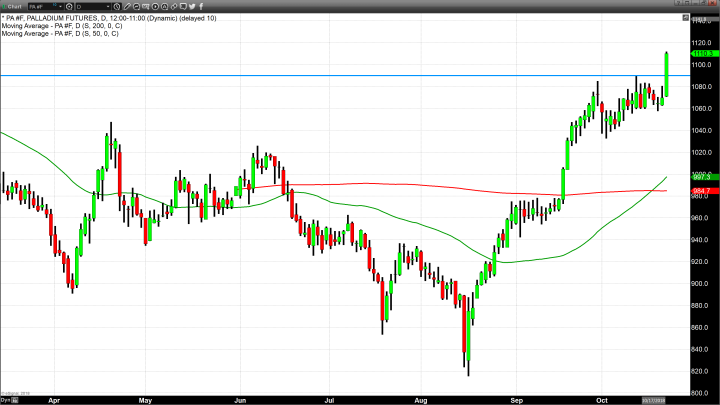The width and height of the screenshot is (720, 405).
Task: Open the PA #F symbol dropdown
Action: click(x=60, y=6)
